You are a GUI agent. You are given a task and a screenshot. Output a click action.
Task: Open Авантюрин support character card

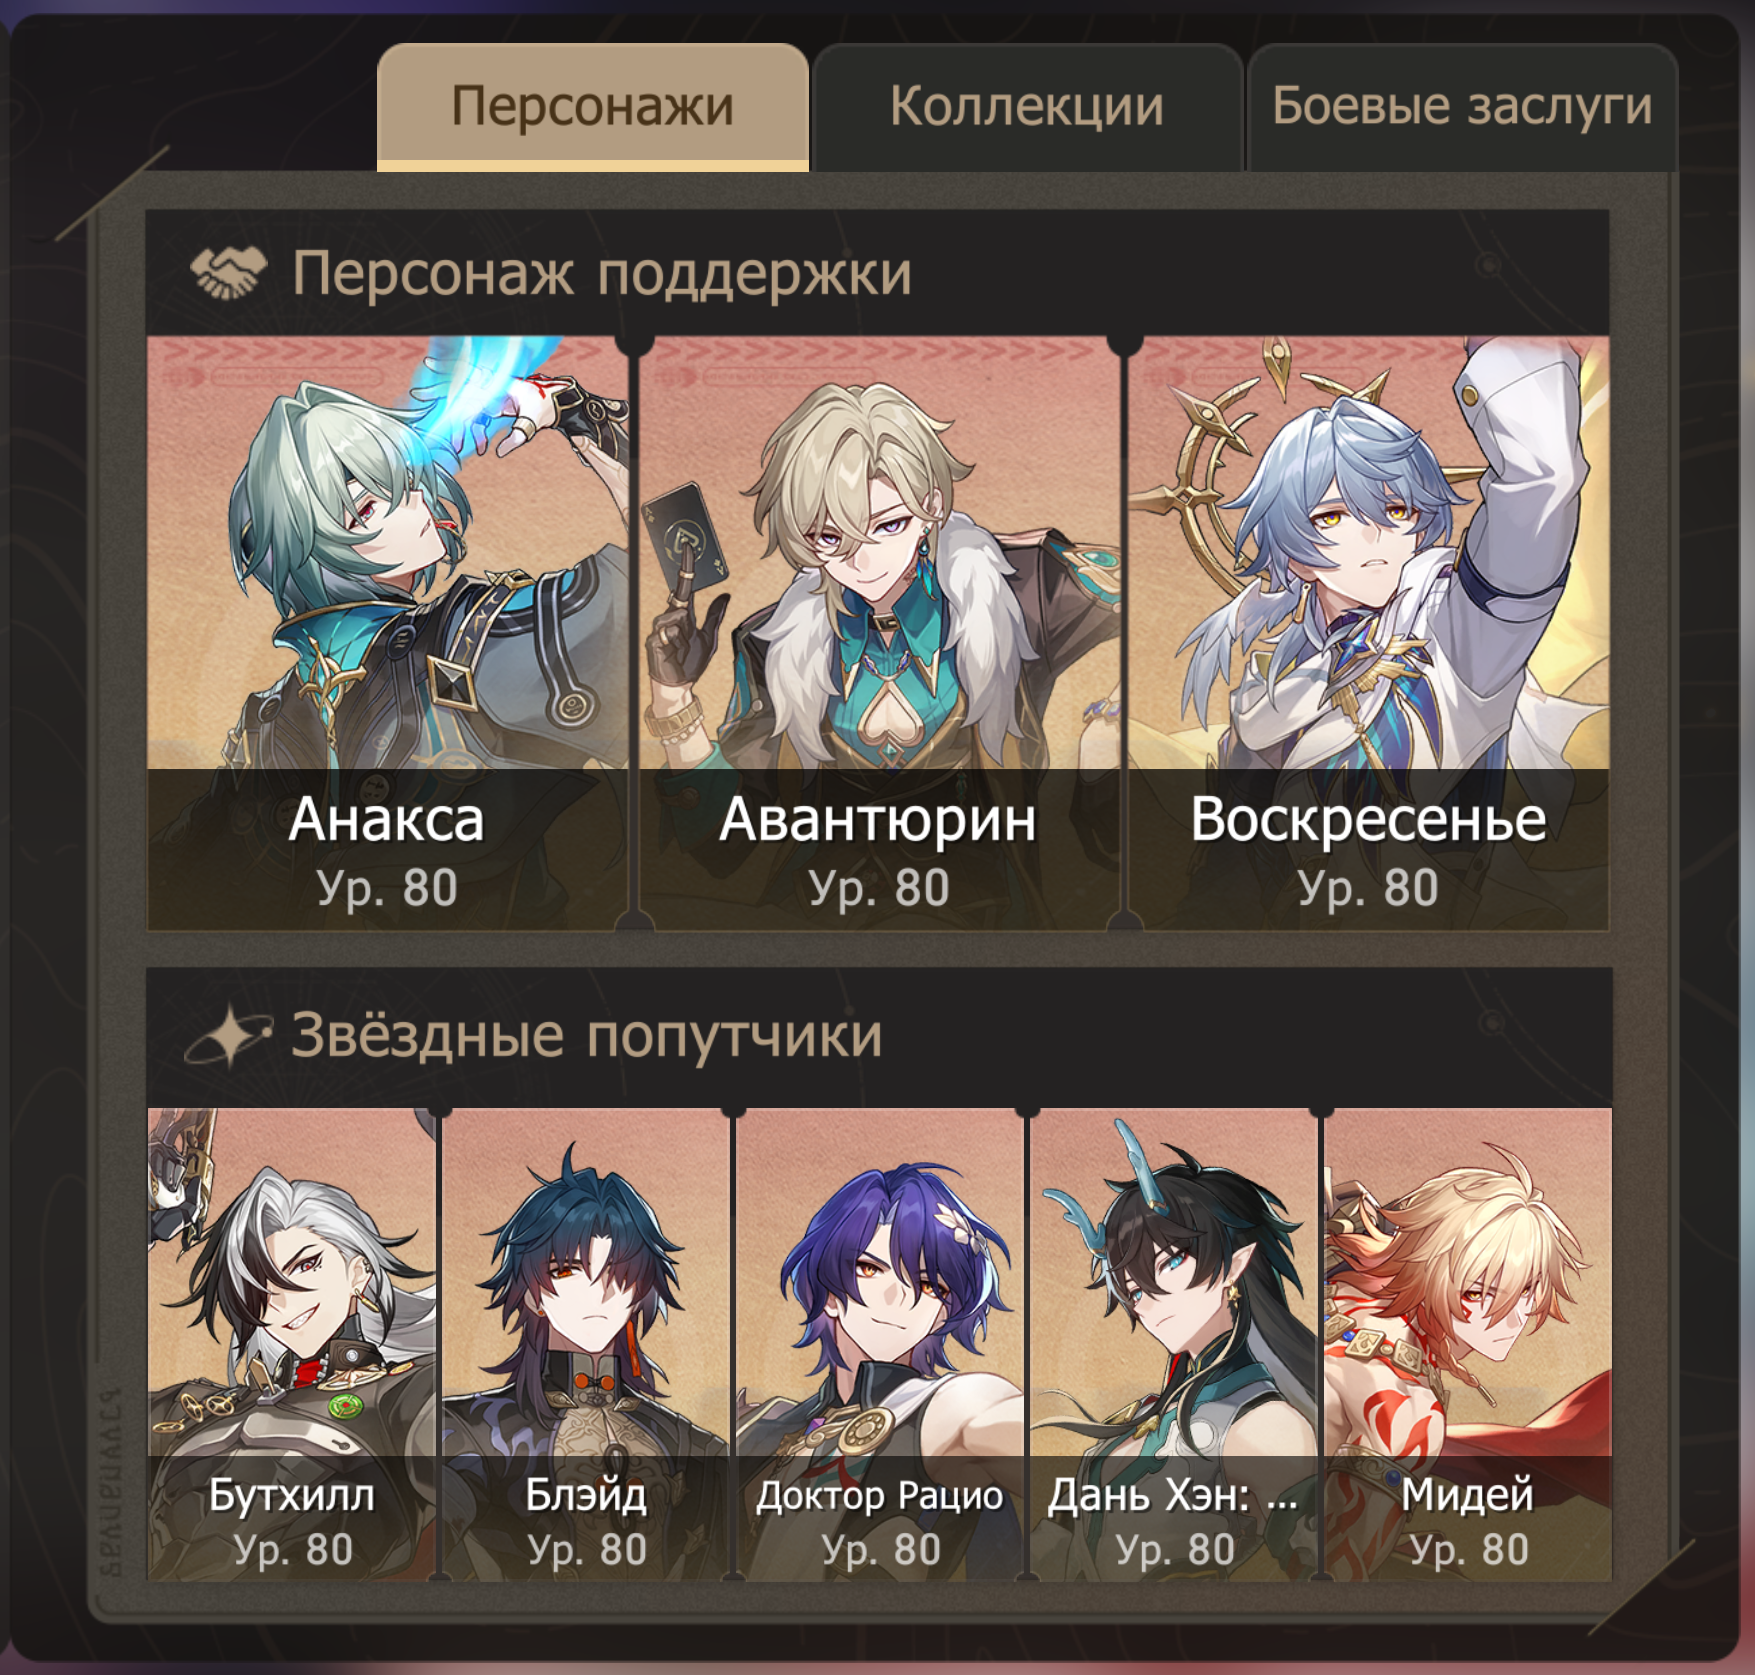click(x=879, y=633)
